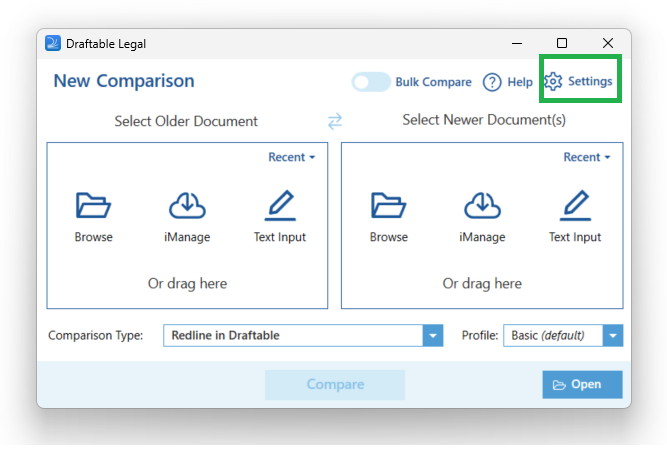Viewport: 667px width, 449px height.
Task: Click the Profile: label
Action: coord(480,335)
